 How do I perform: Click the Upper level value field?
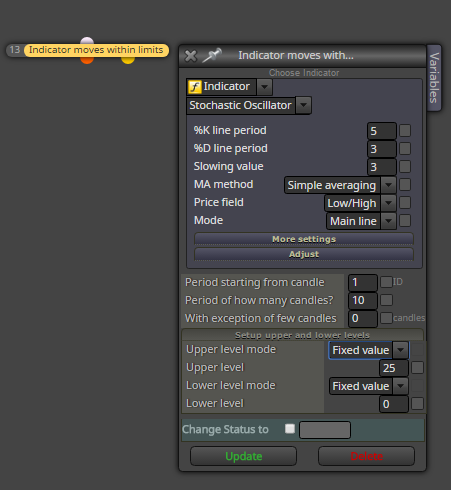[x=394, y=368]
